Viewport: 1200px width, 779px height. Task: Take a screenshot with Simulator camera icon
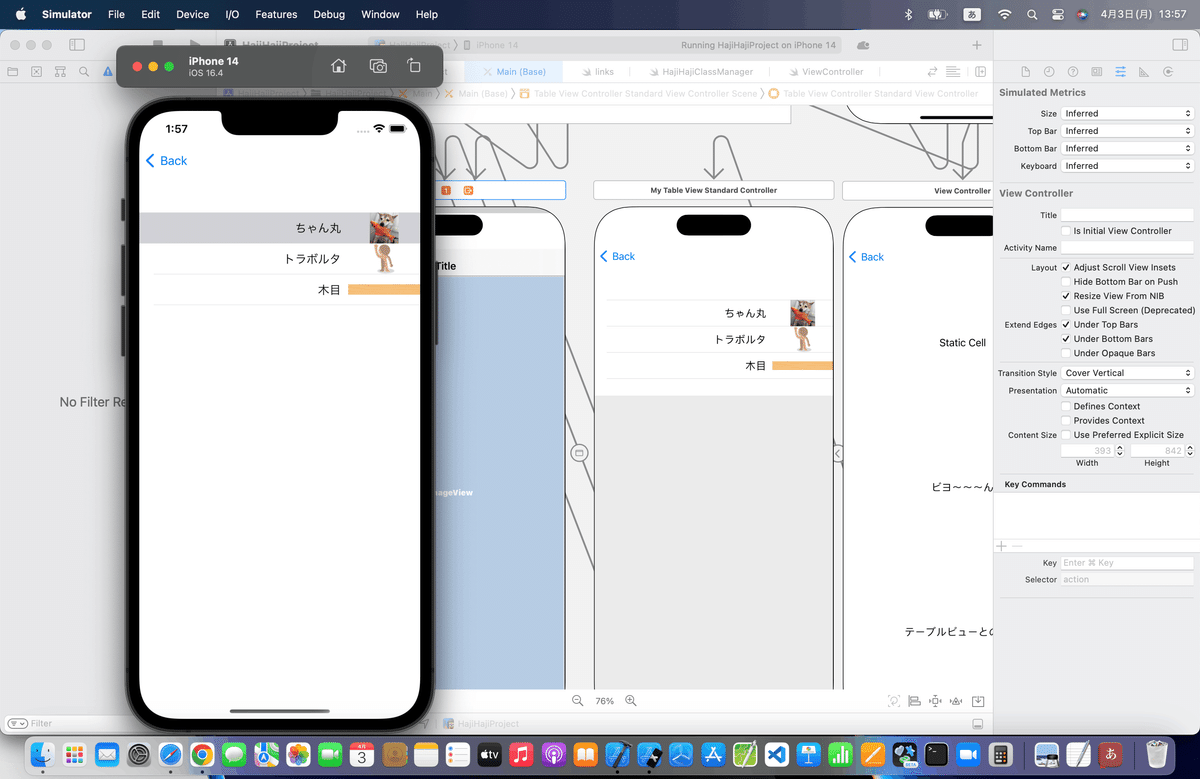[378, 66]
